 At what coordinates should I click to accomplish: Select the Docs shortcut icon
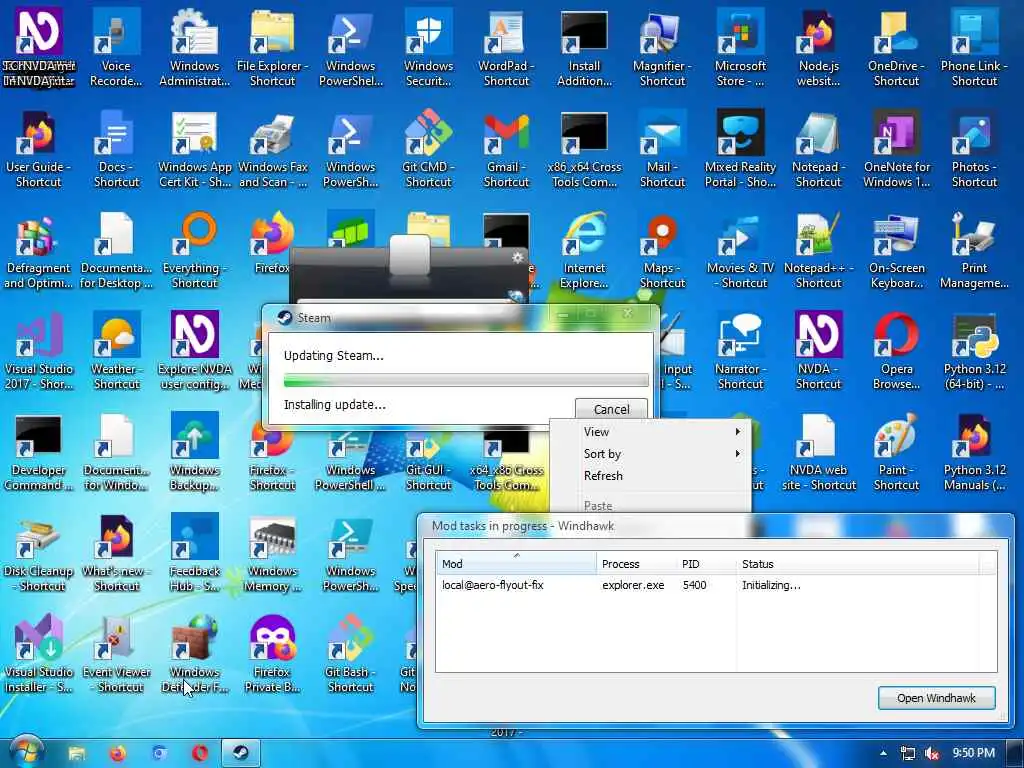point(116,148)
